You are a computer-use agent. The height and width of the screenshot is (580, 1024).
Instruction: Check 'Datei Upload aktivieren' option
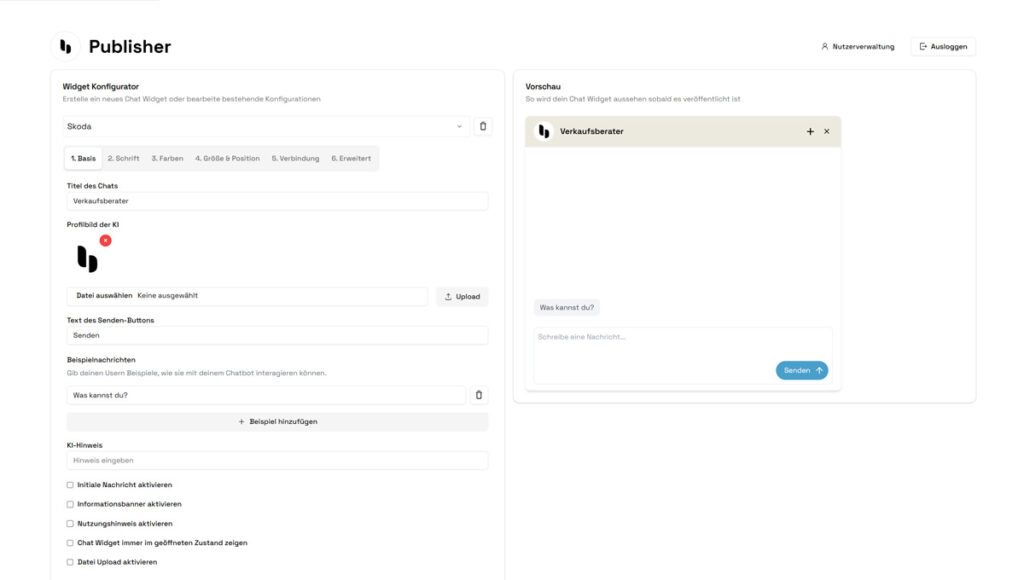[70, 562]
